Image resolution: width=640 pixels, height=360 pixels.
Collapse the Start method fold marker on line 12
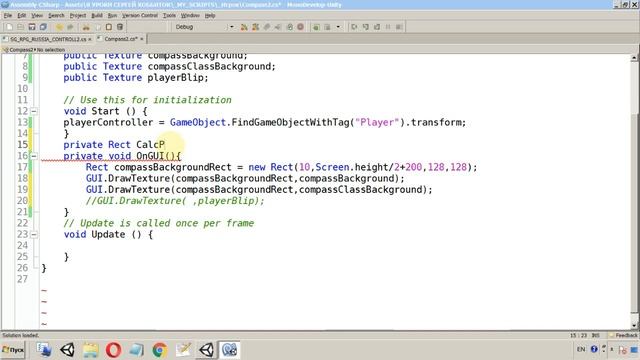[x=34, y=111]
